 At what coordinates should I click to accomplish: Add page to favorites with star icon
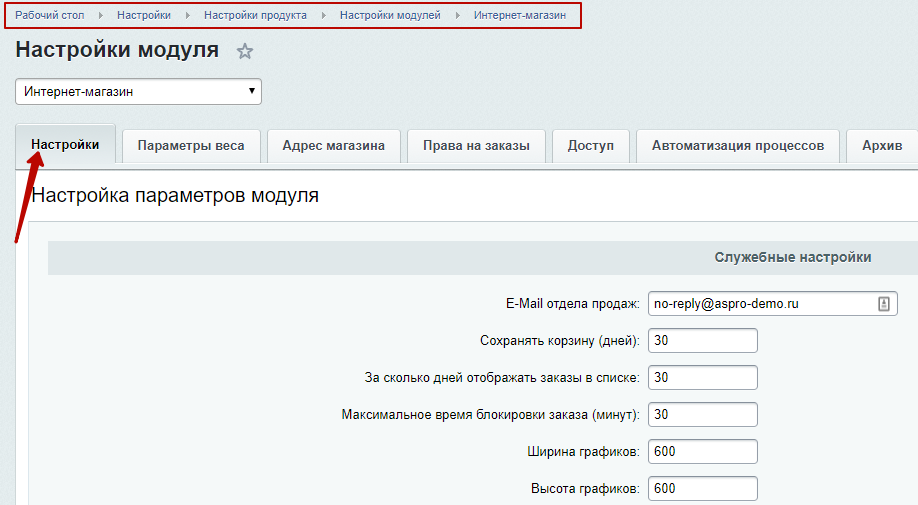tap(245, 51)
